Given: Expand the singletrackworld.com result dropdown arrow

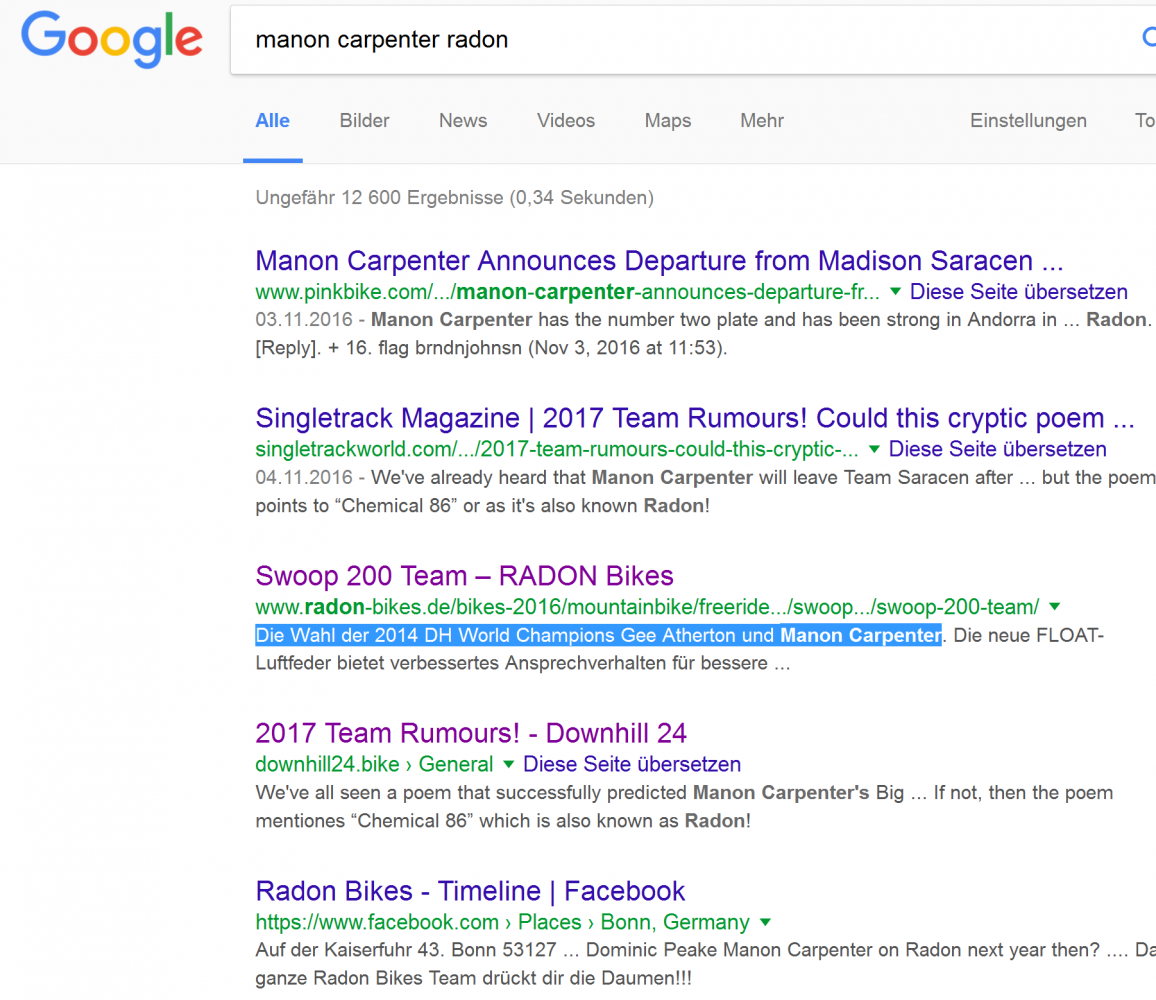Looking at the screenshot, I should [x=874, y=449].
